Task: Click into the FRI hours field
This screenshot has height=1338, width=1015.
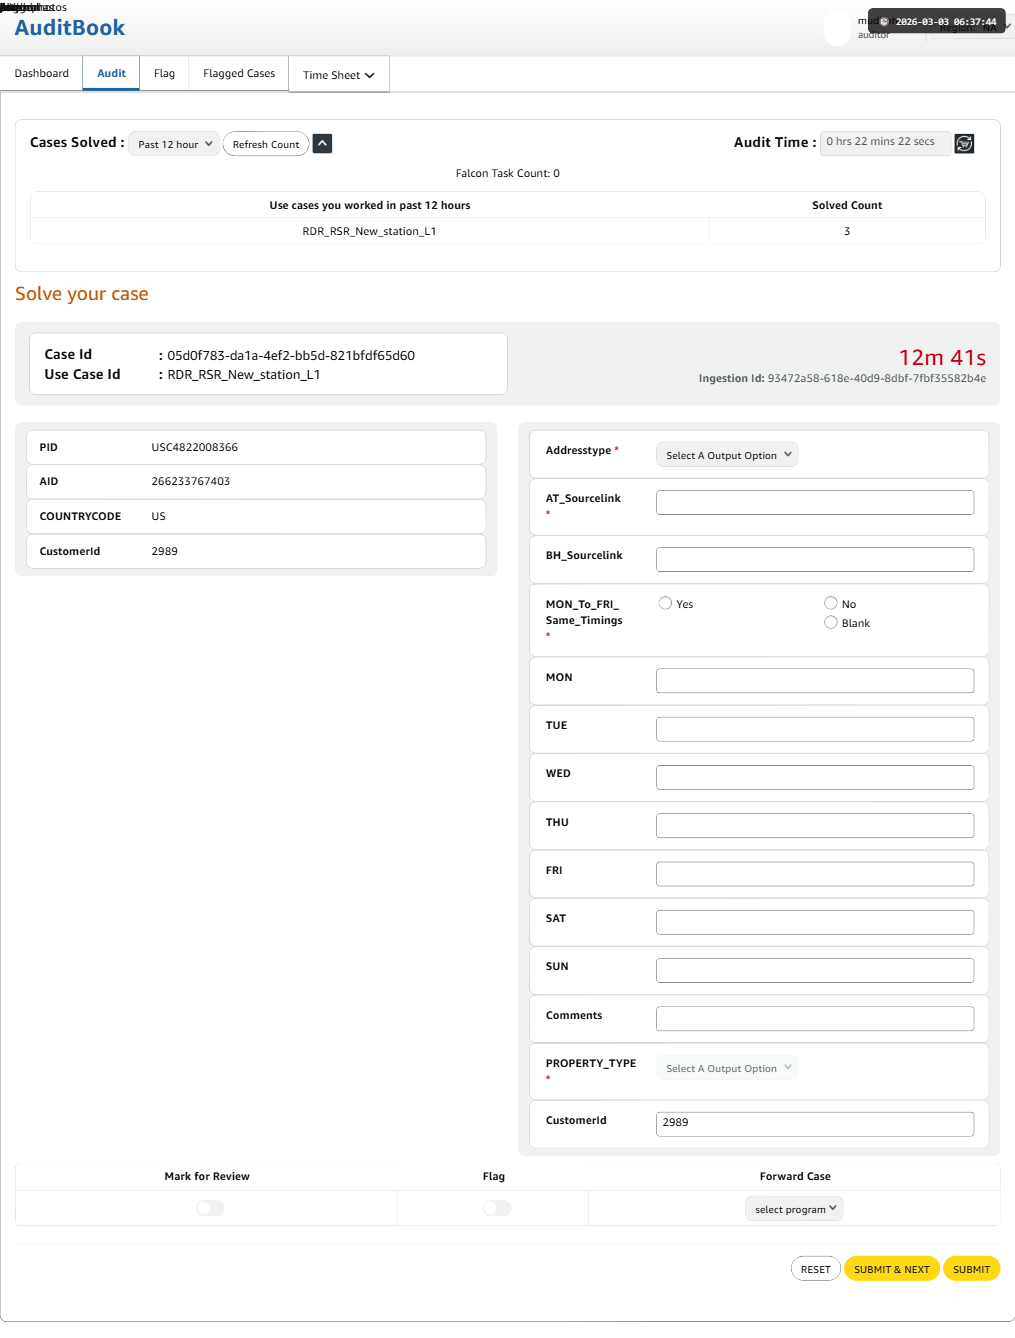Action: coord(815,874)
